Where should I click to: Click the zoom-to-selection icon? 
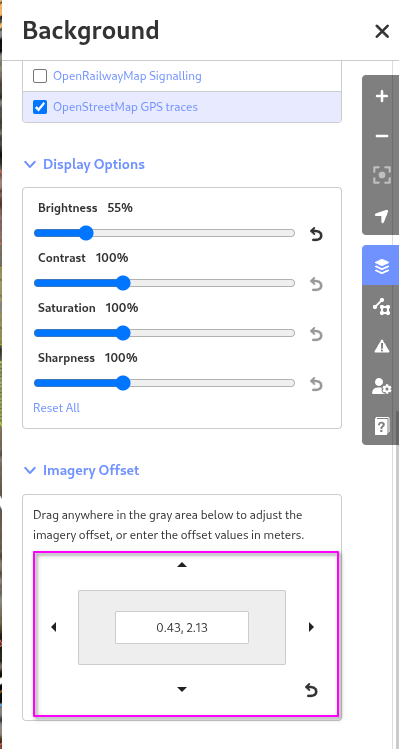pos(381,175)
